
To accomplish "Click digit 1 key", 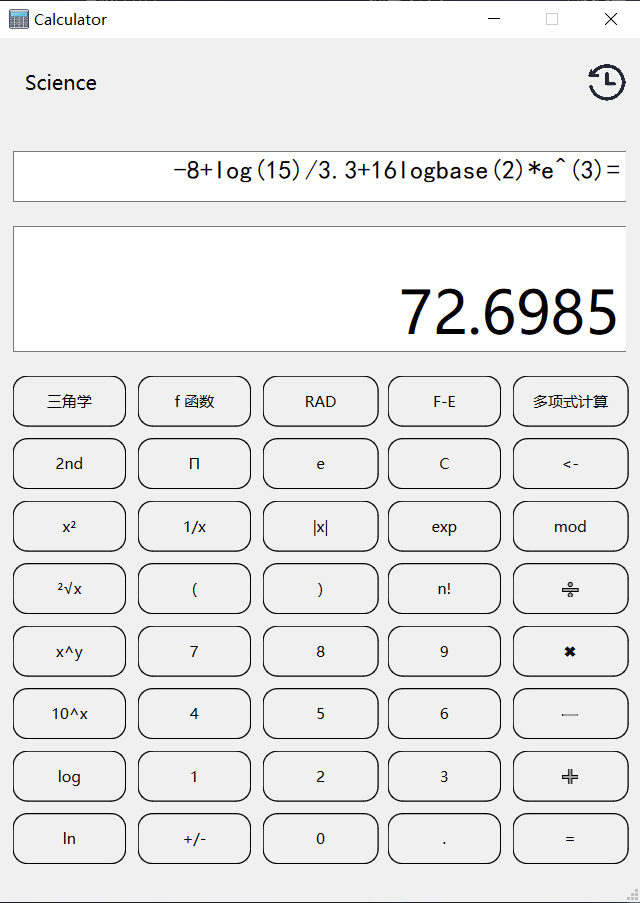I will [x=194, y=776].
